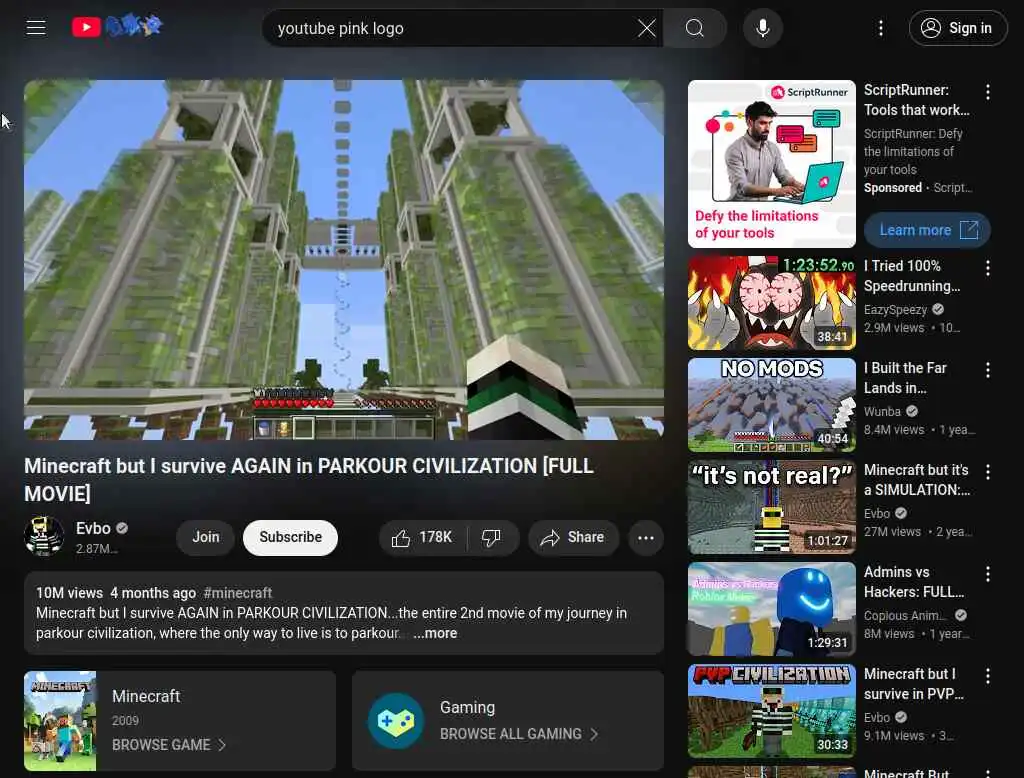Click the YouTube doodle next to the logo
1024x778 pixels.
coord(134,26)
